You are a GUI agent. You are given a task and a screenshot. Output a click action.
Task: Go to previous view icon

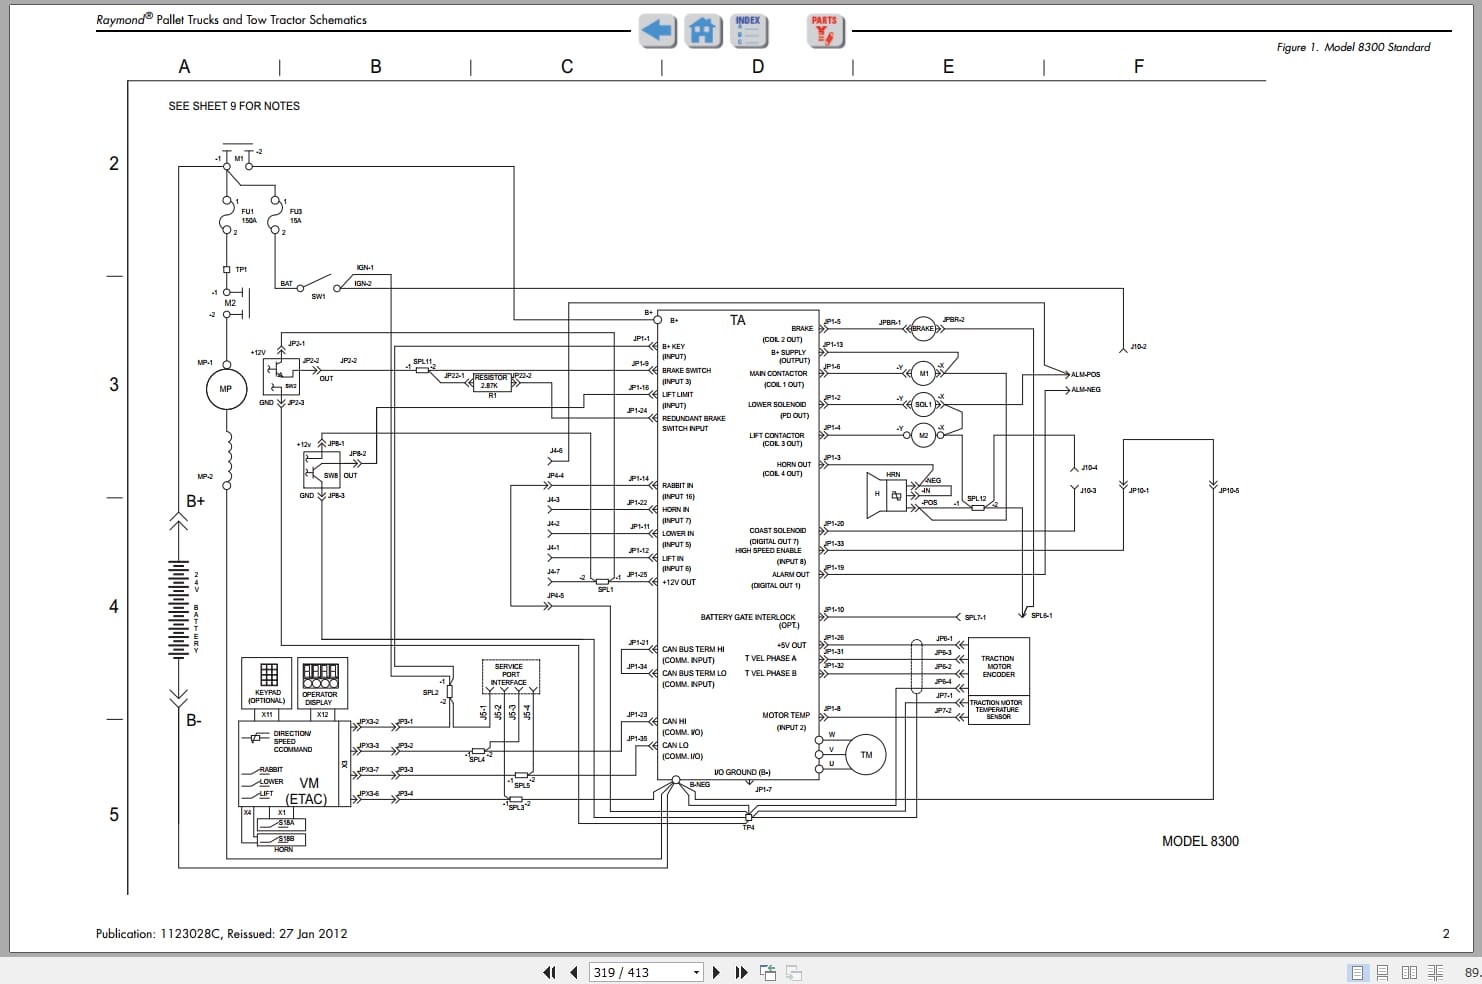coord(768,972)
